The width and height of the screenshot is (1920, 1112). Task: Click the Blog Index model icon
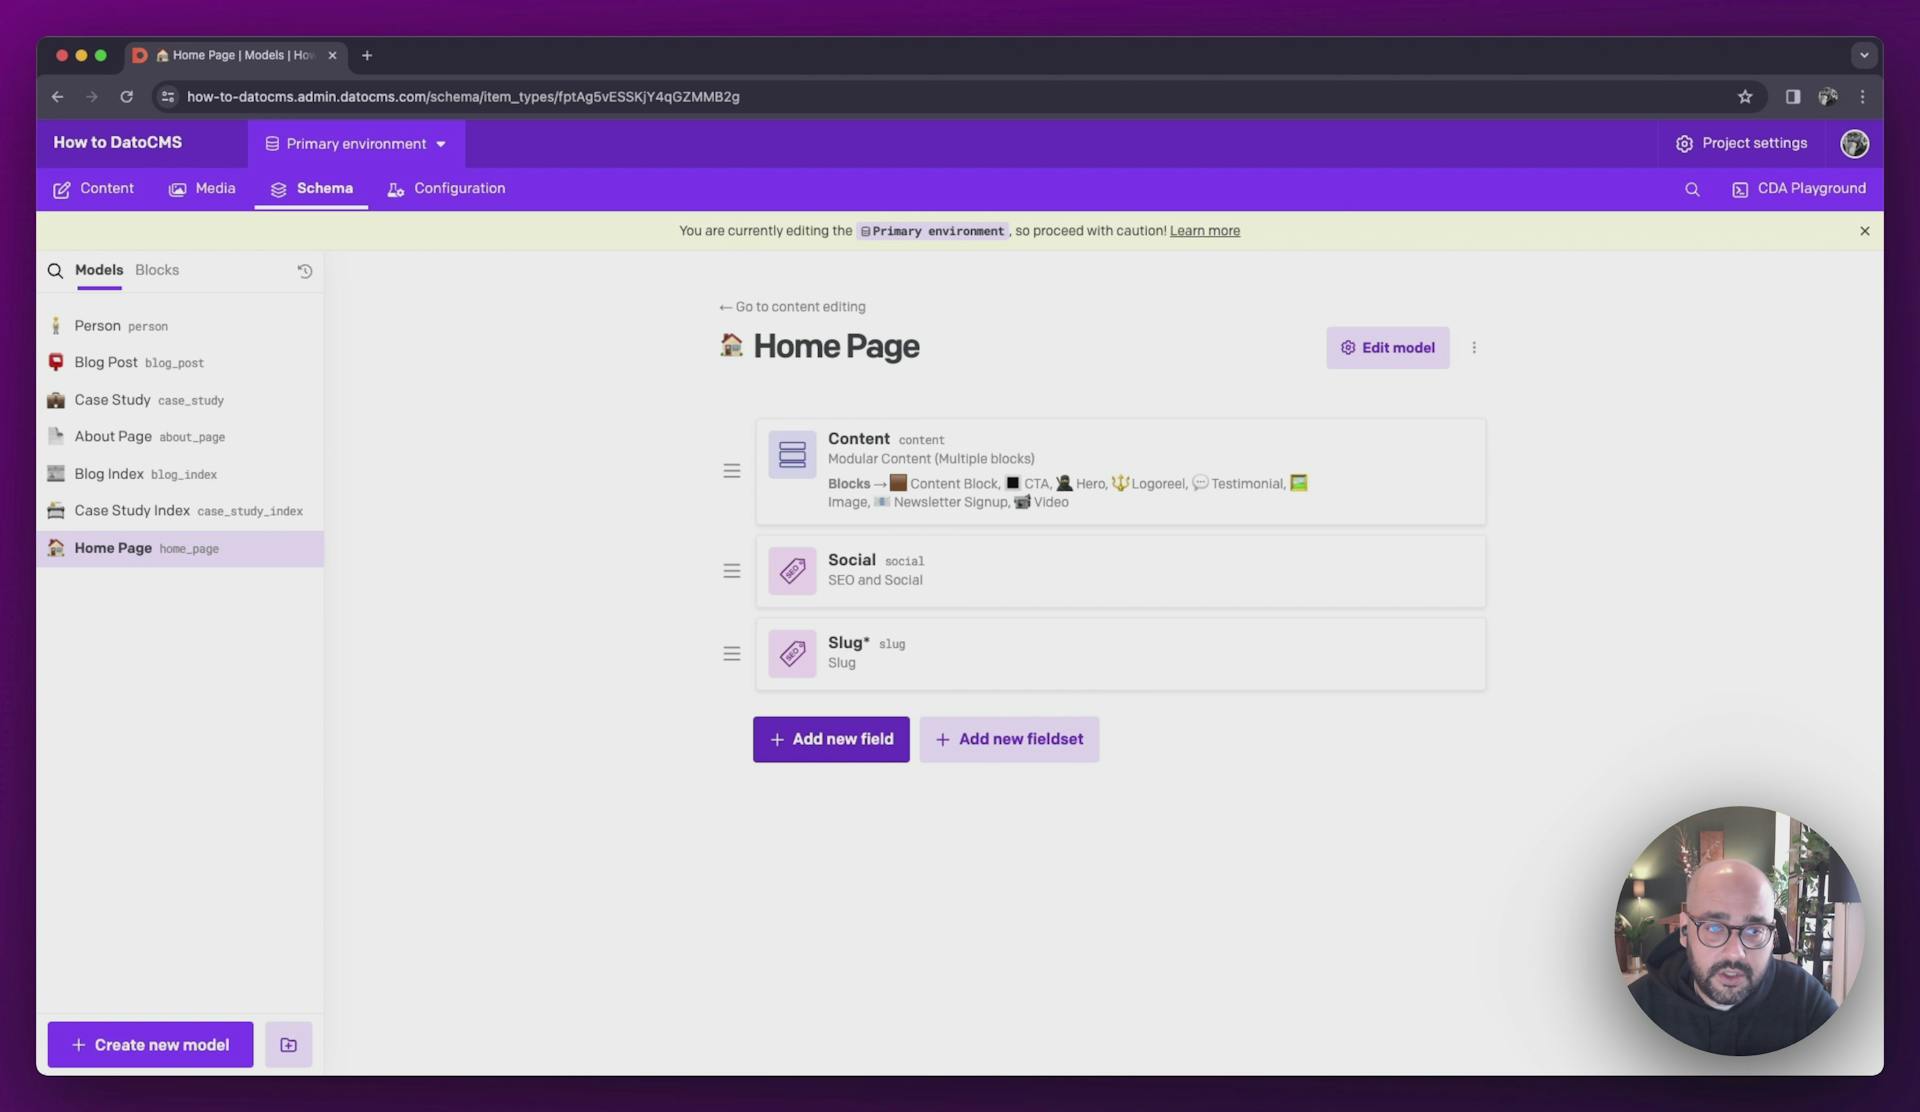point(56,474)
